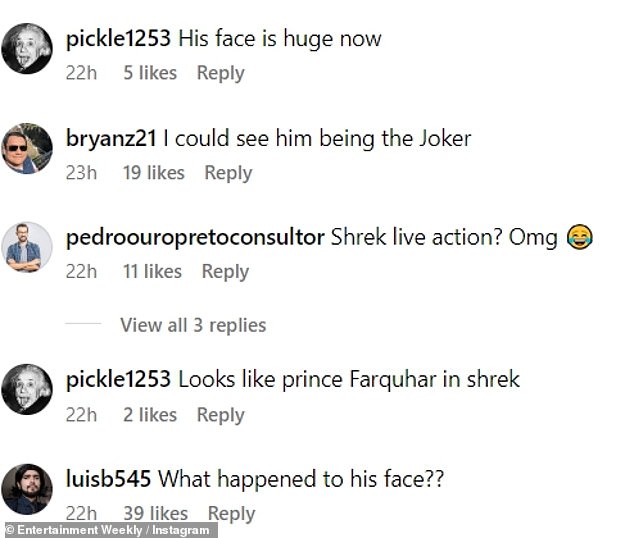Click 23h timestamp on bryanz21 comment
Screen dimensions: 634x538
[81, 173]
